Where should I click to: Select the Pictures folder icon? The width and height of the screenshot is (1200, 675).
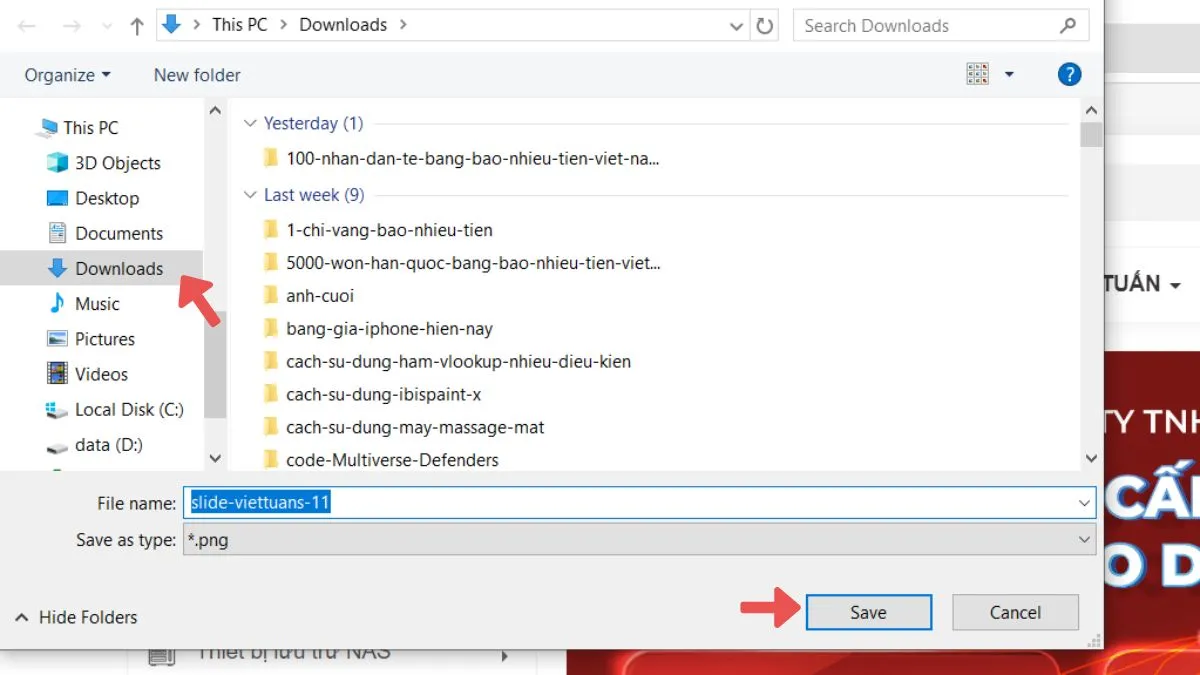pos(59,338)
